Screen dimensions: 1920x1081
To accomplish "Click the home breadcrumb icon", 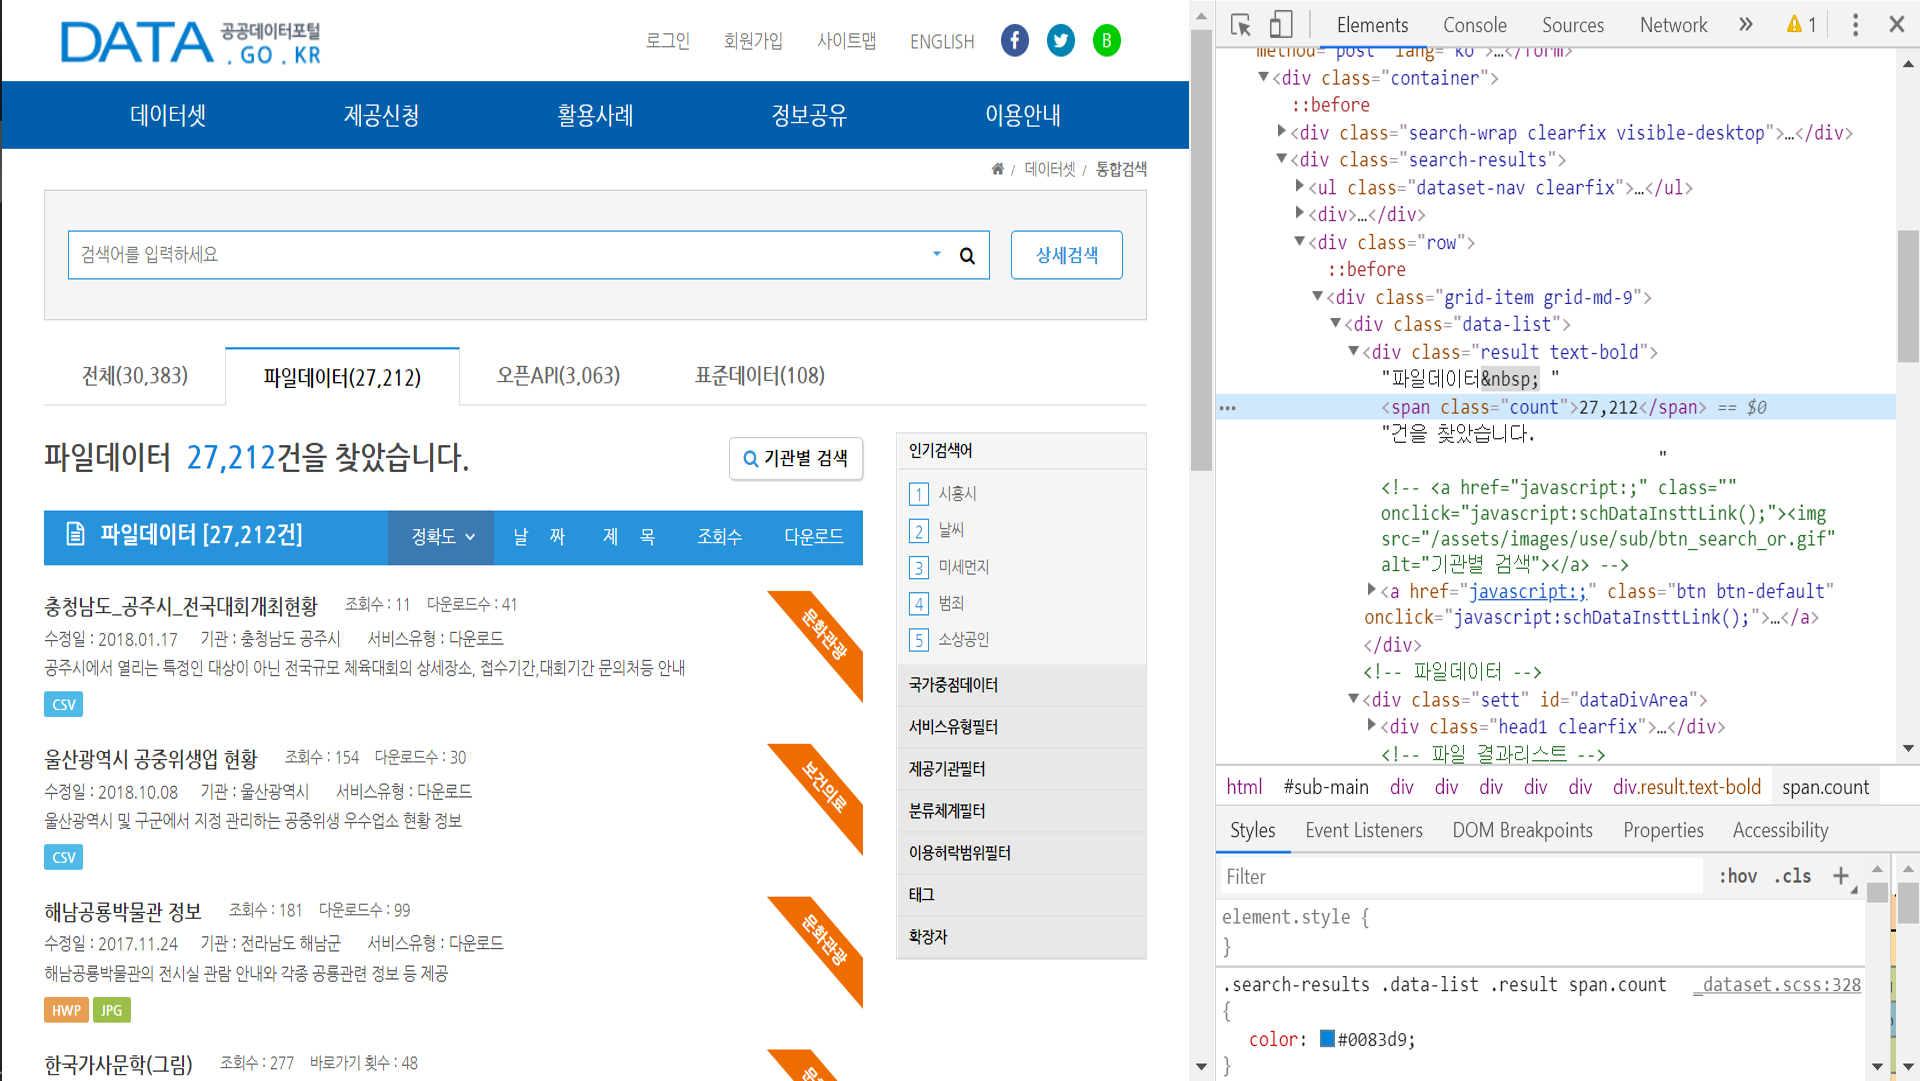I will [x=997, y=169].
